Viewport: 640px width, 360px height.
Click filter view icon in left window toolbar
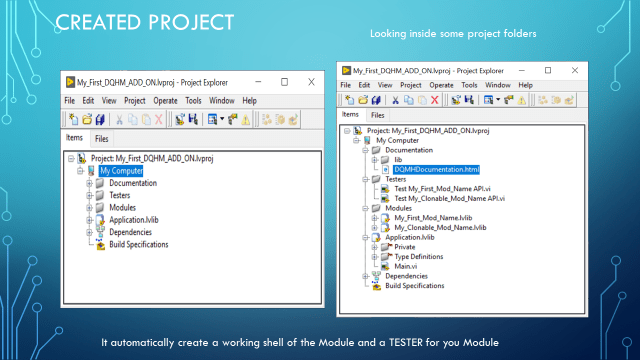pos(212,119)
